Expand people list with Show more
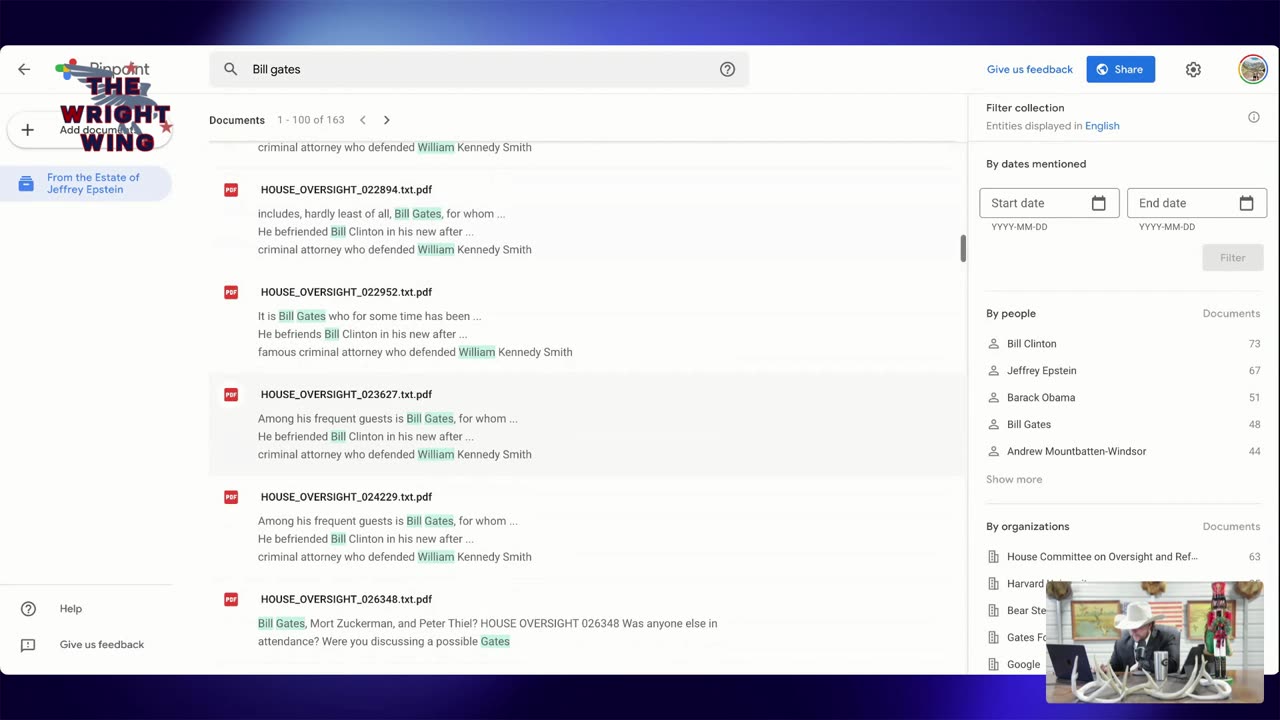Screen dimensions: 1280x720 click(1014, 479)
